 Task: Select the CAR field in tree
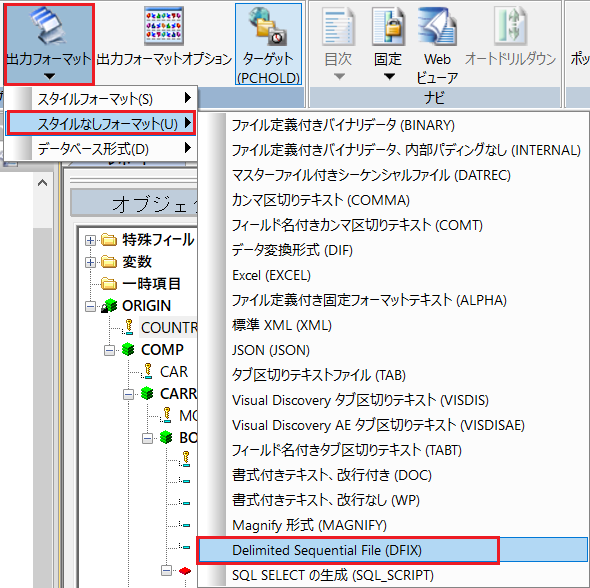(x=173, y=372)
